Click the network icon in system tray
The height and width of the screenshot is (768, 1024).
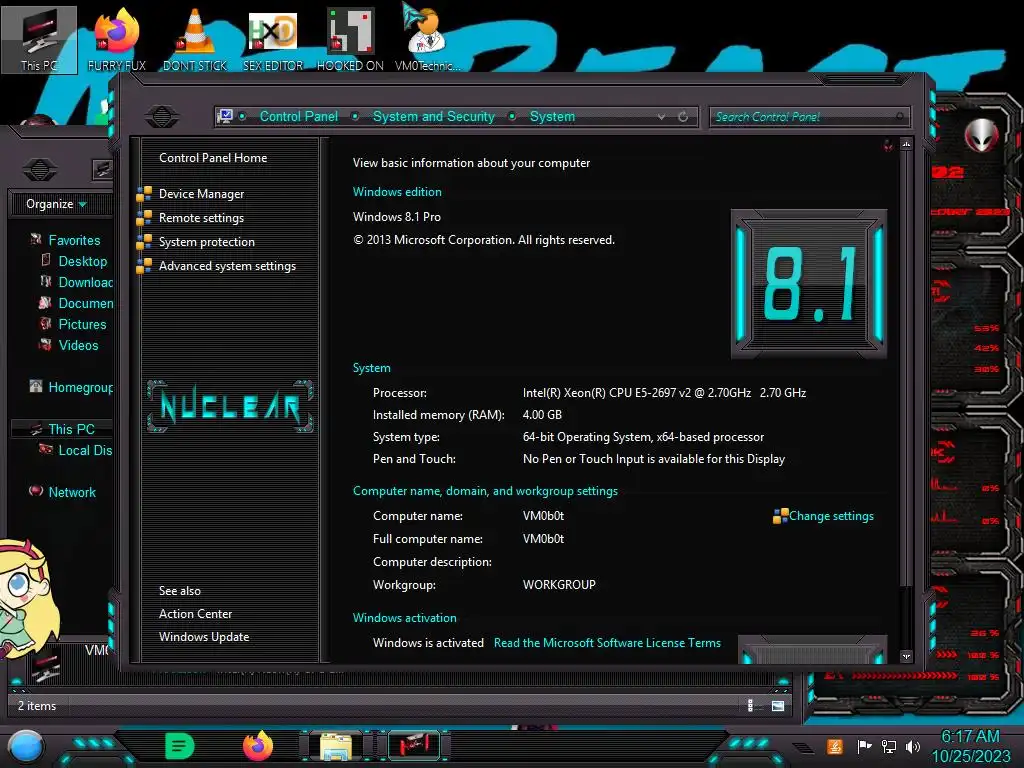pos(889,746)
